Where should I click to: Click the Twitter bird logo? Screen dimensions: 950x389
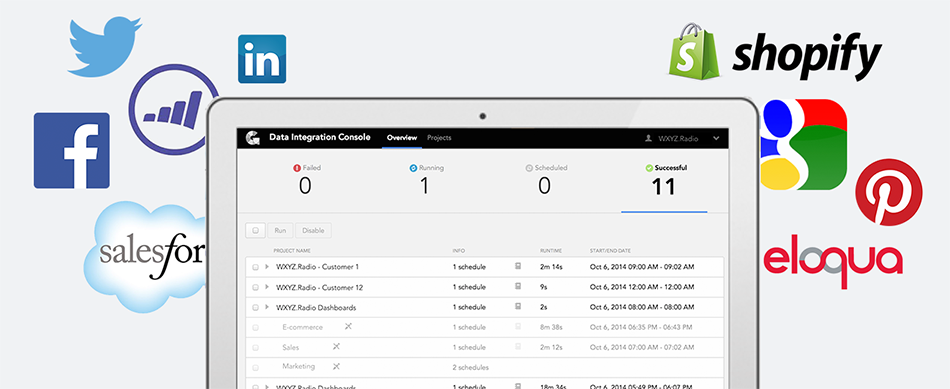[x=104, y=47]
